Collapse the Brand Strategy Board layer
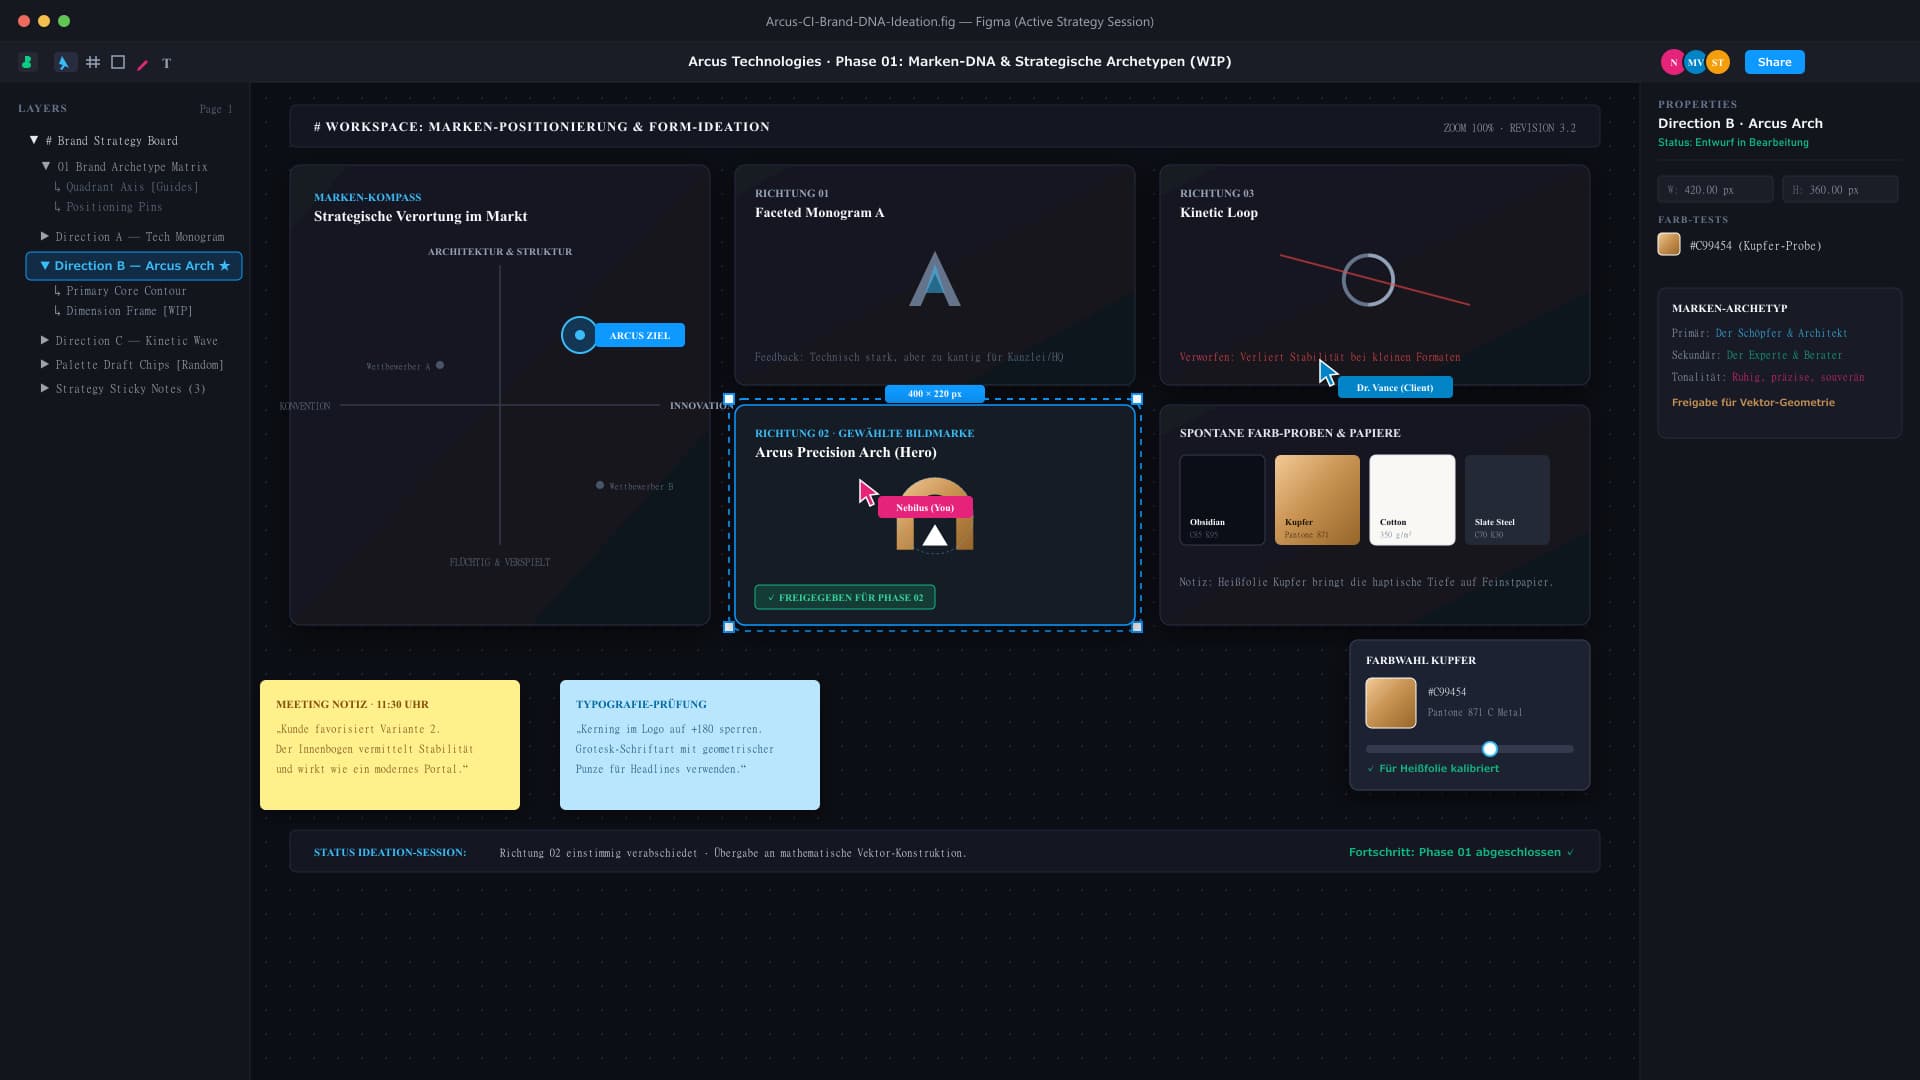This screenshot has width=1920, height=1080. point(34,140)
